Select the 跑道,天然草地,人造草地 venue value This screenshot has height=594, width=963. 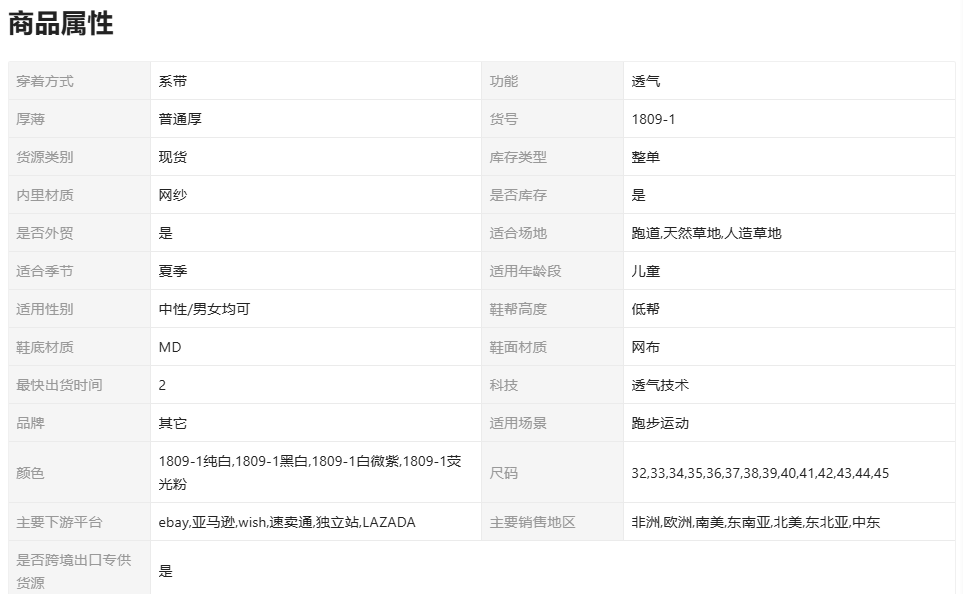(706, 233)
